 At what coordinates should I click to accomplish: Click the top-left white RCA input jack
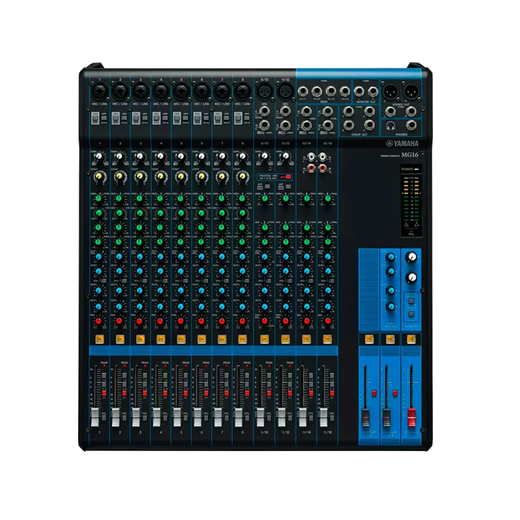(311, 156)
